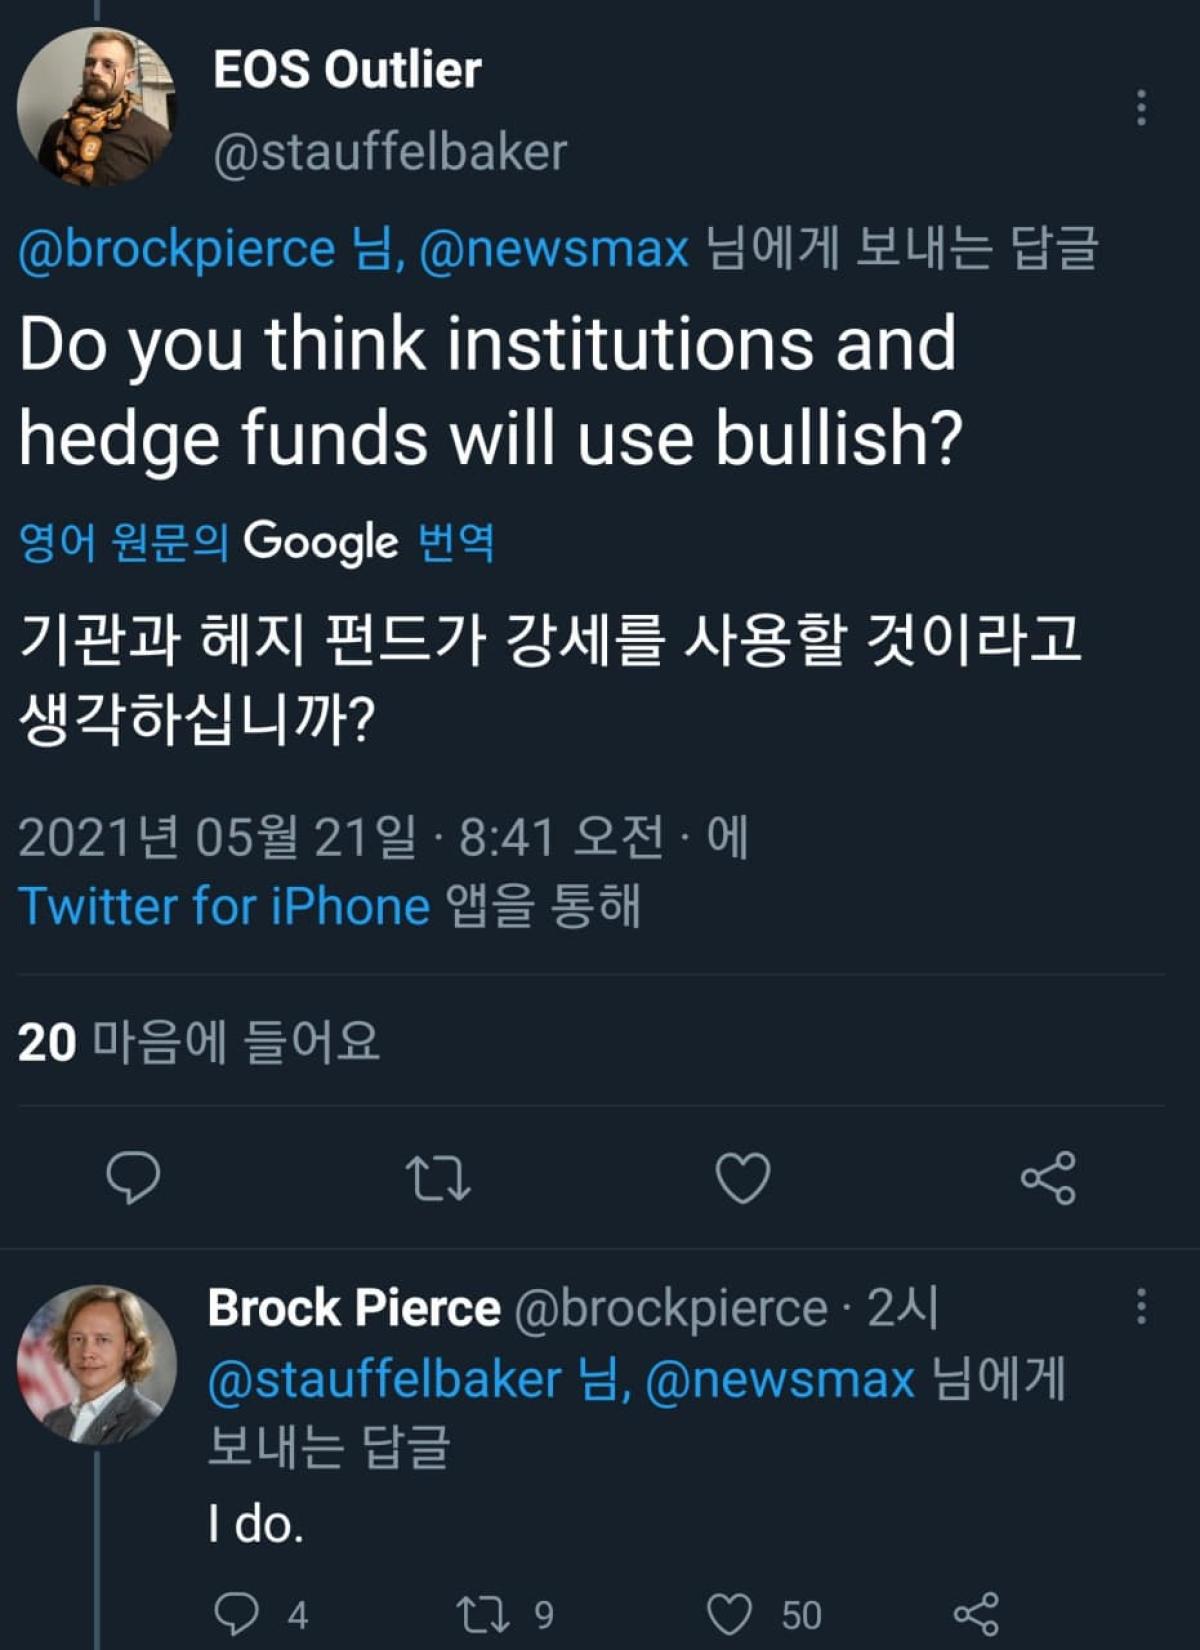Open more options for main tweet
This screenshot has height=1650, width=1200.
pyautogui.click(x=1141, y=107)
